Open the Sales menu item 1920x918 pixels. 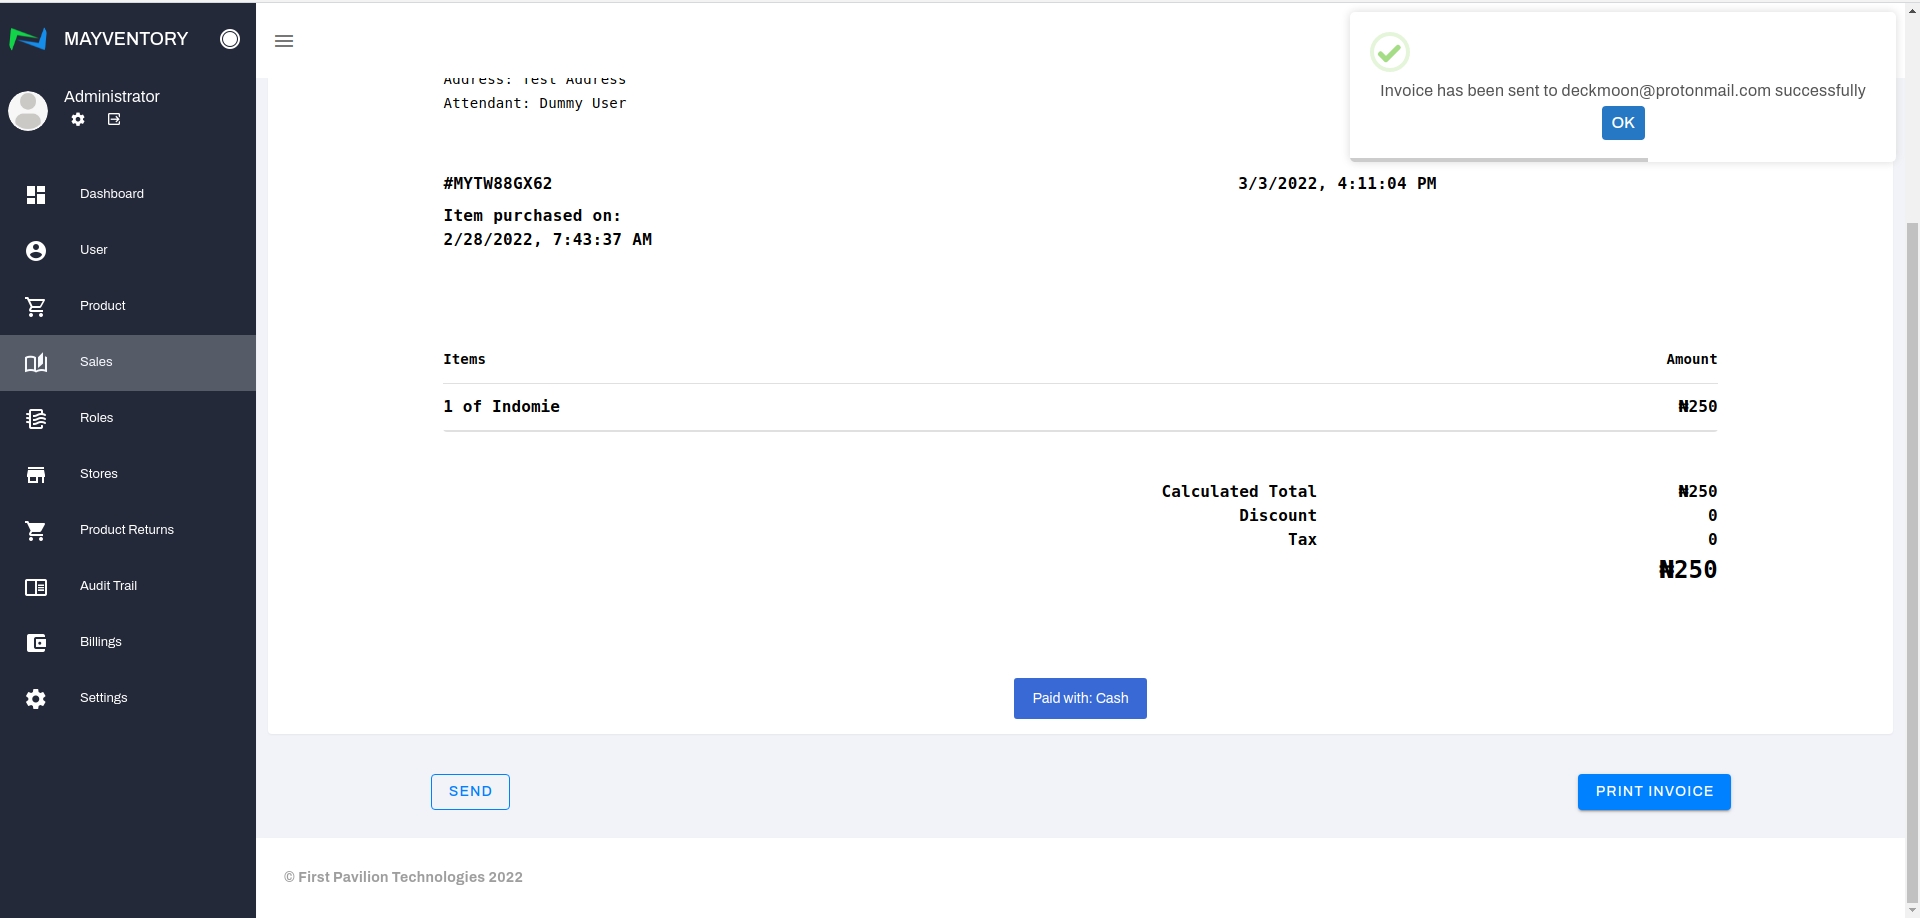click(96, 362)
